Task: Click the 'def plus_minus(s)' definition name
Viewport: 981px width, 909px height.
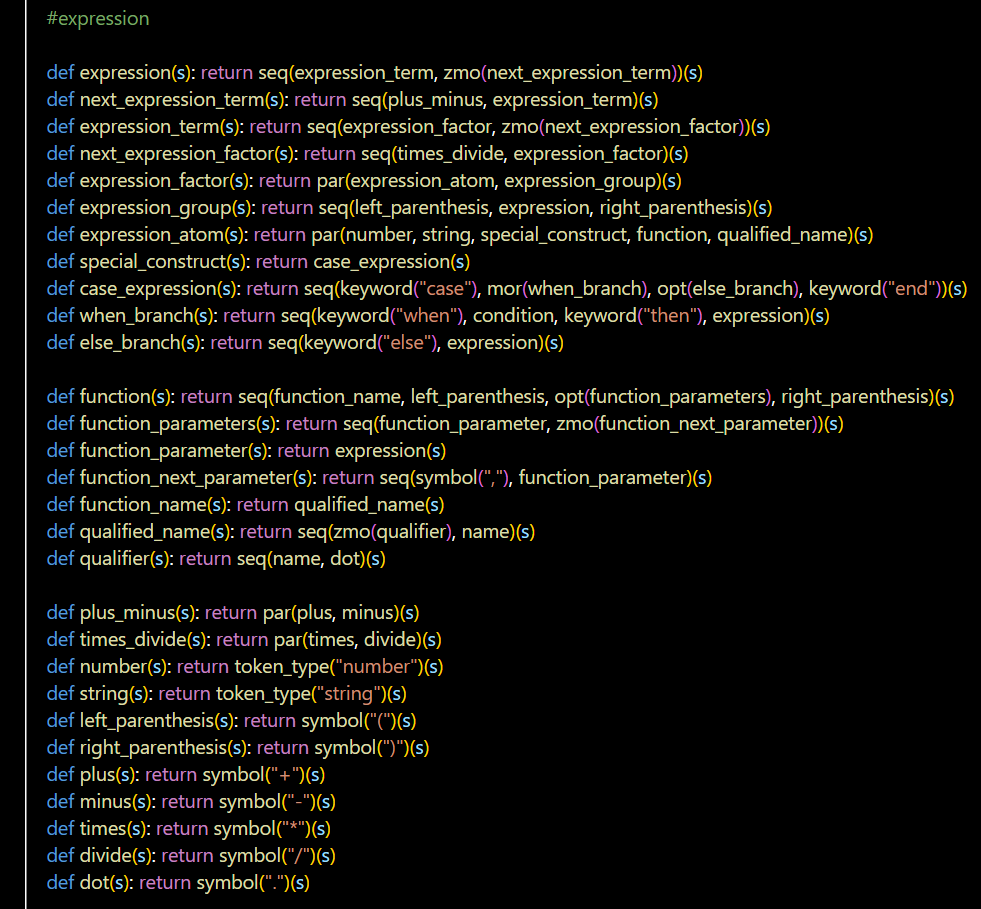Action: pos(127,612)
